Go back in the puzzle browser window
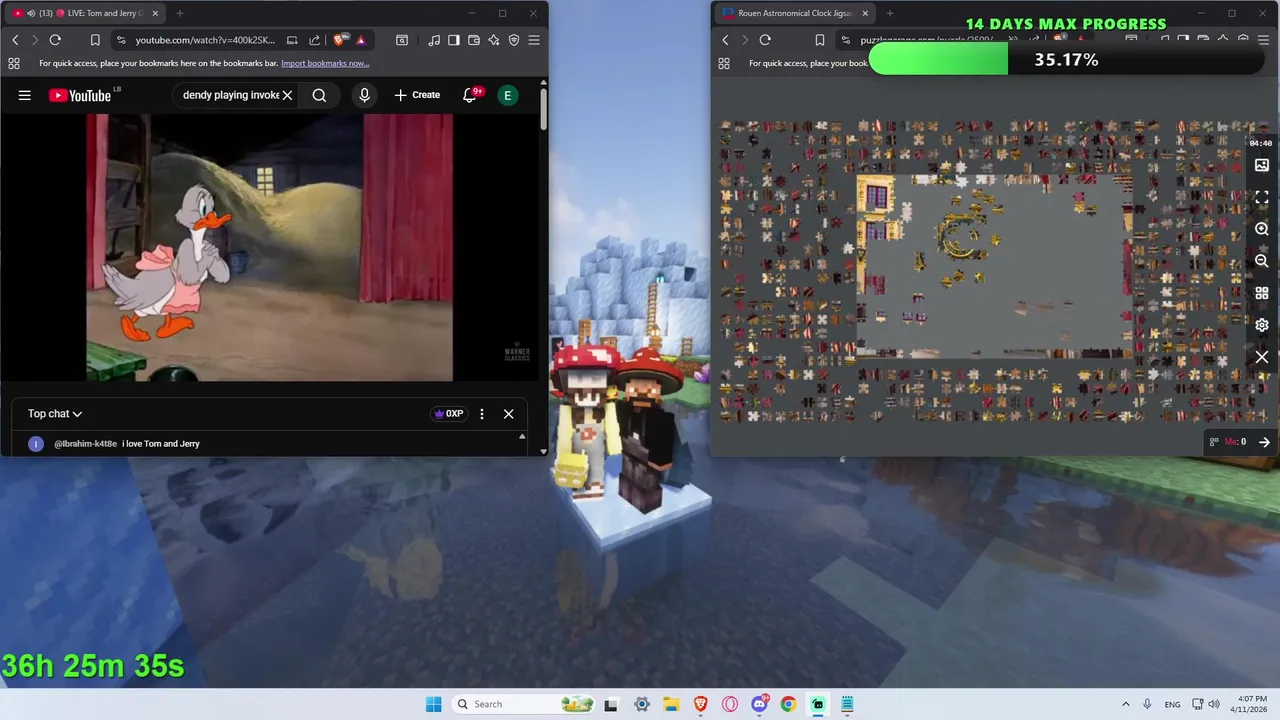Viewport: 1280px width, 720px height. [x=725, y=40]
